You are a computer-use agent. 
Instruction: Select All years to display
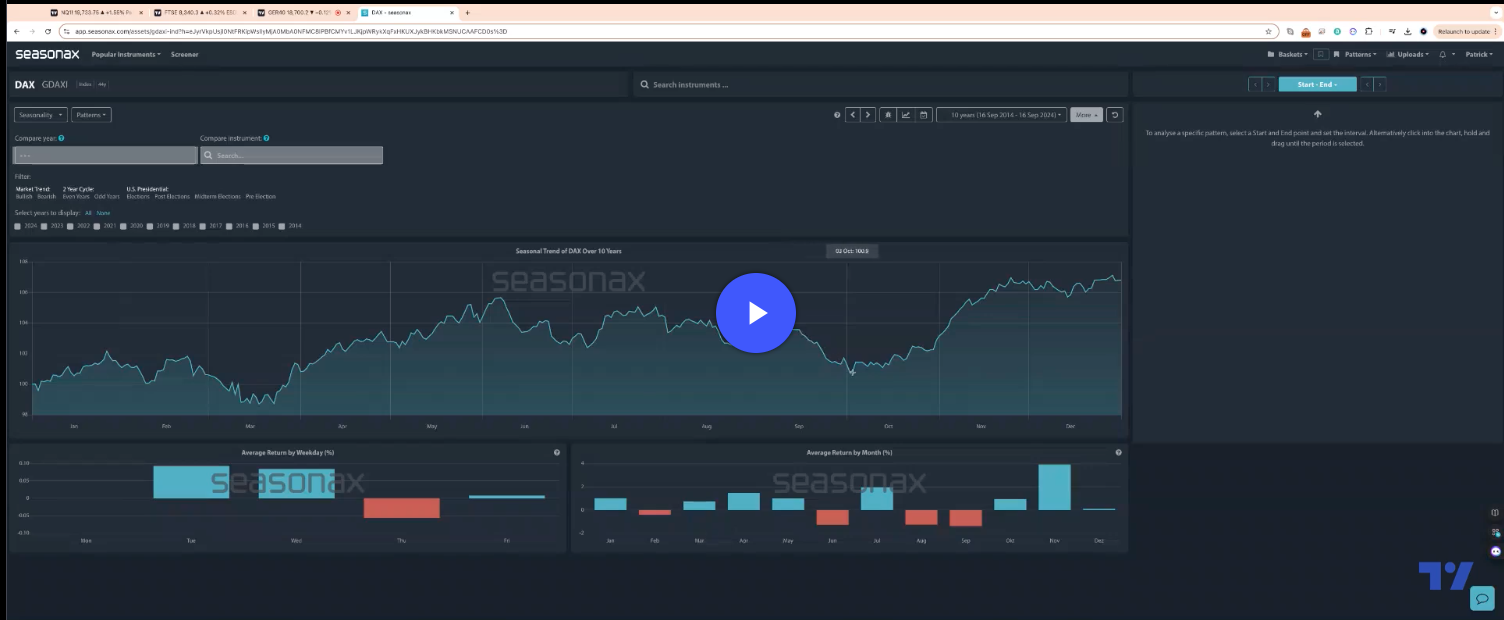88,213
